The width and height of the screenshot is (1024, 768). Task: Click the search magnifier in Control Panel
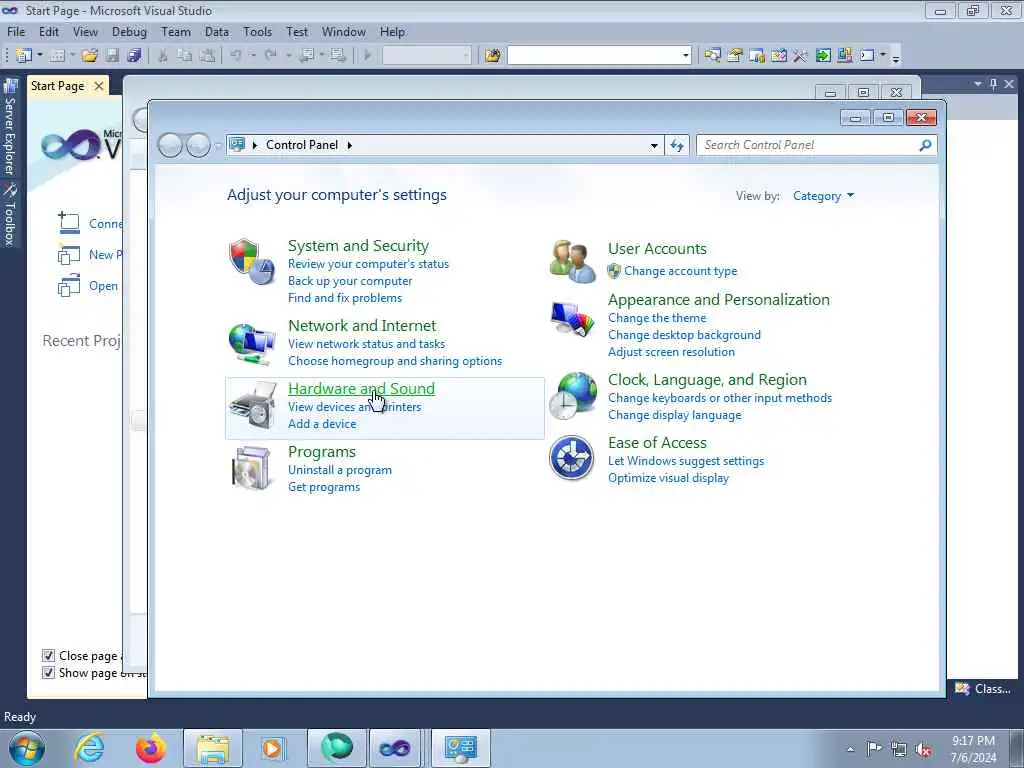click(925, 145)
